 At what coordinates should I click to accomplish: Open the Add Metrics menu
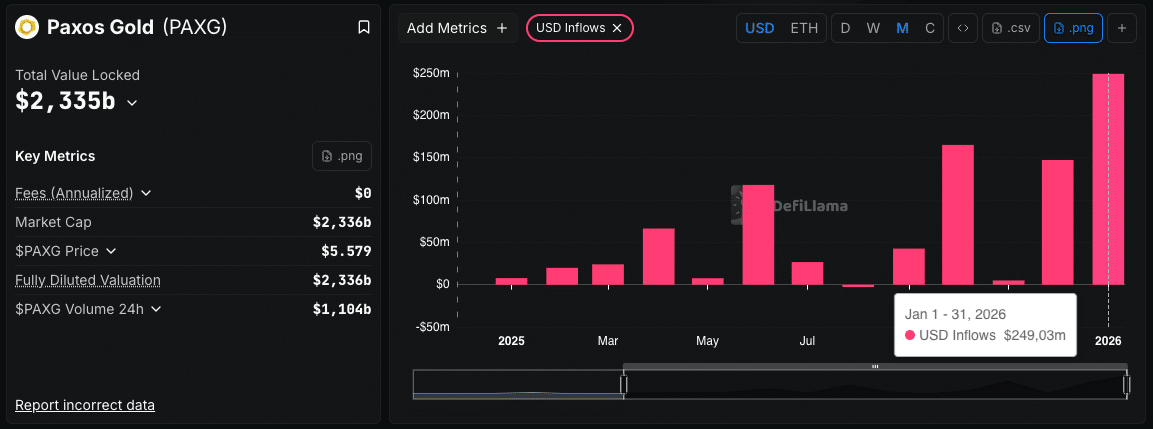click(x=457, y=28)
